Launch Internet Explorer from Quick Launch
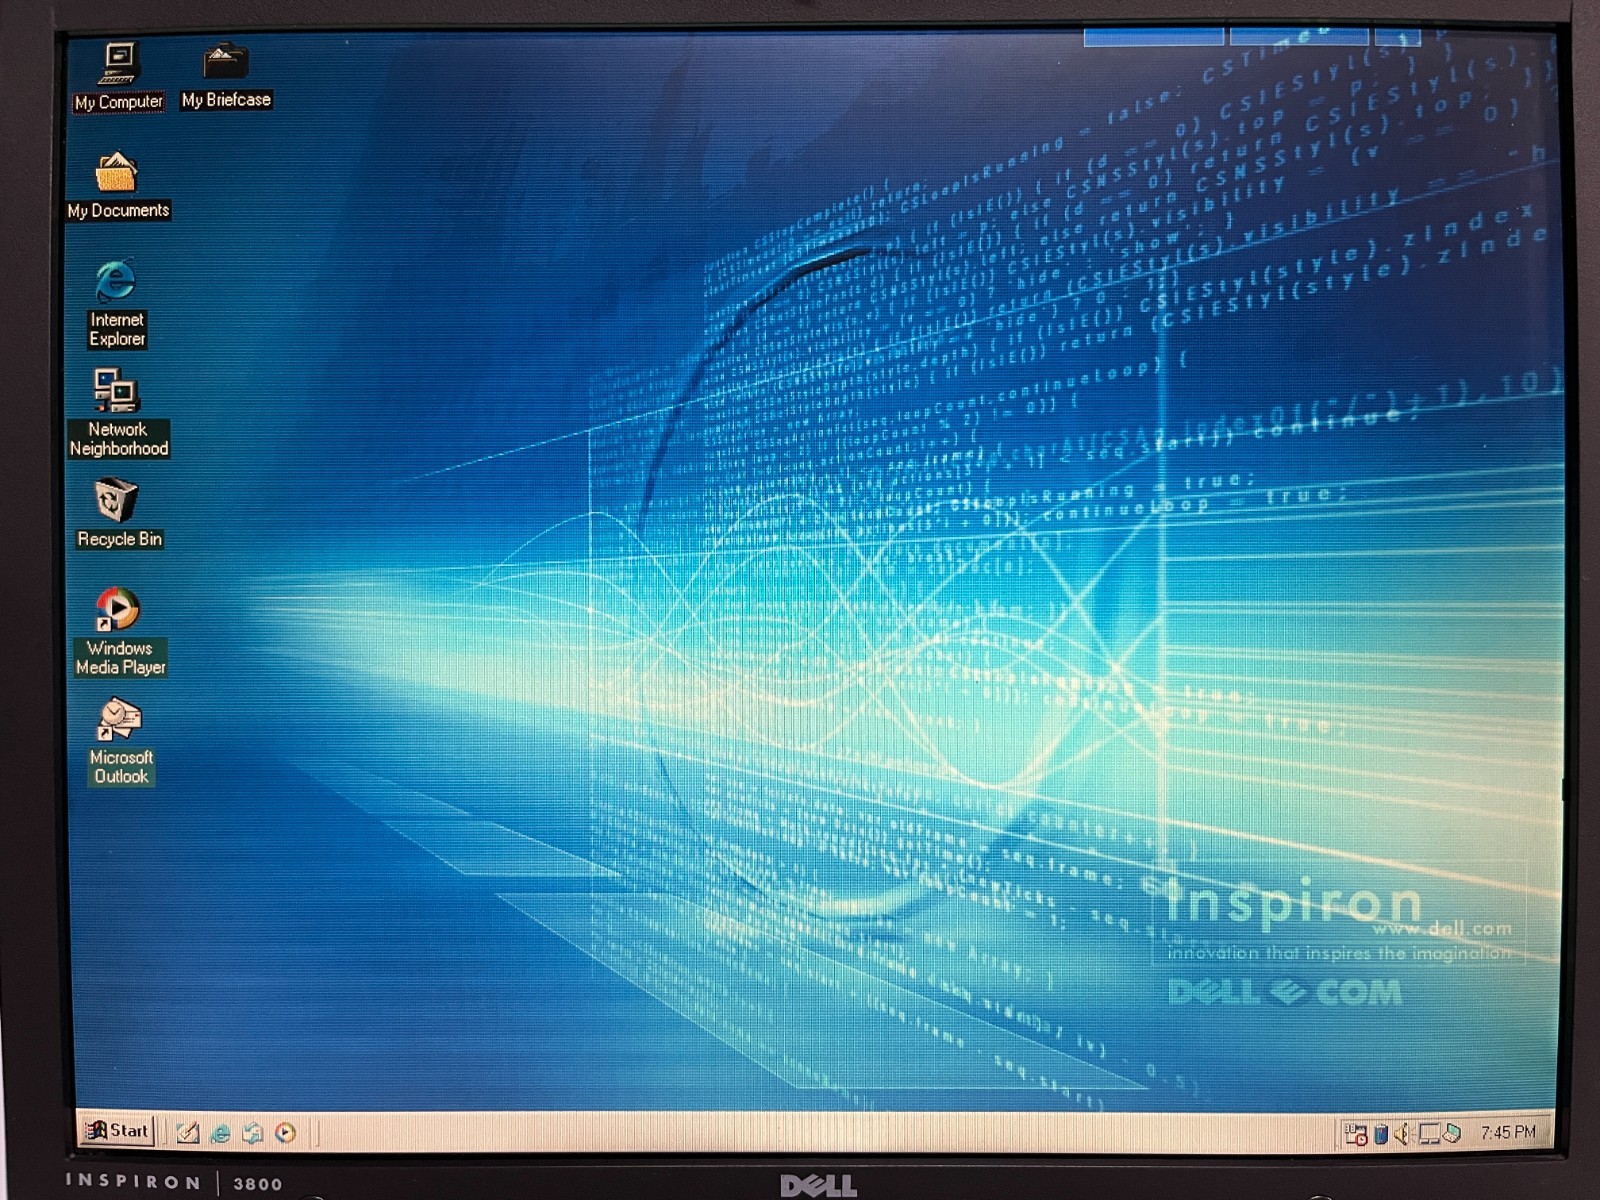Image resolution: width=1600 pixels, height=1200 pixels. pos(220,1132)
